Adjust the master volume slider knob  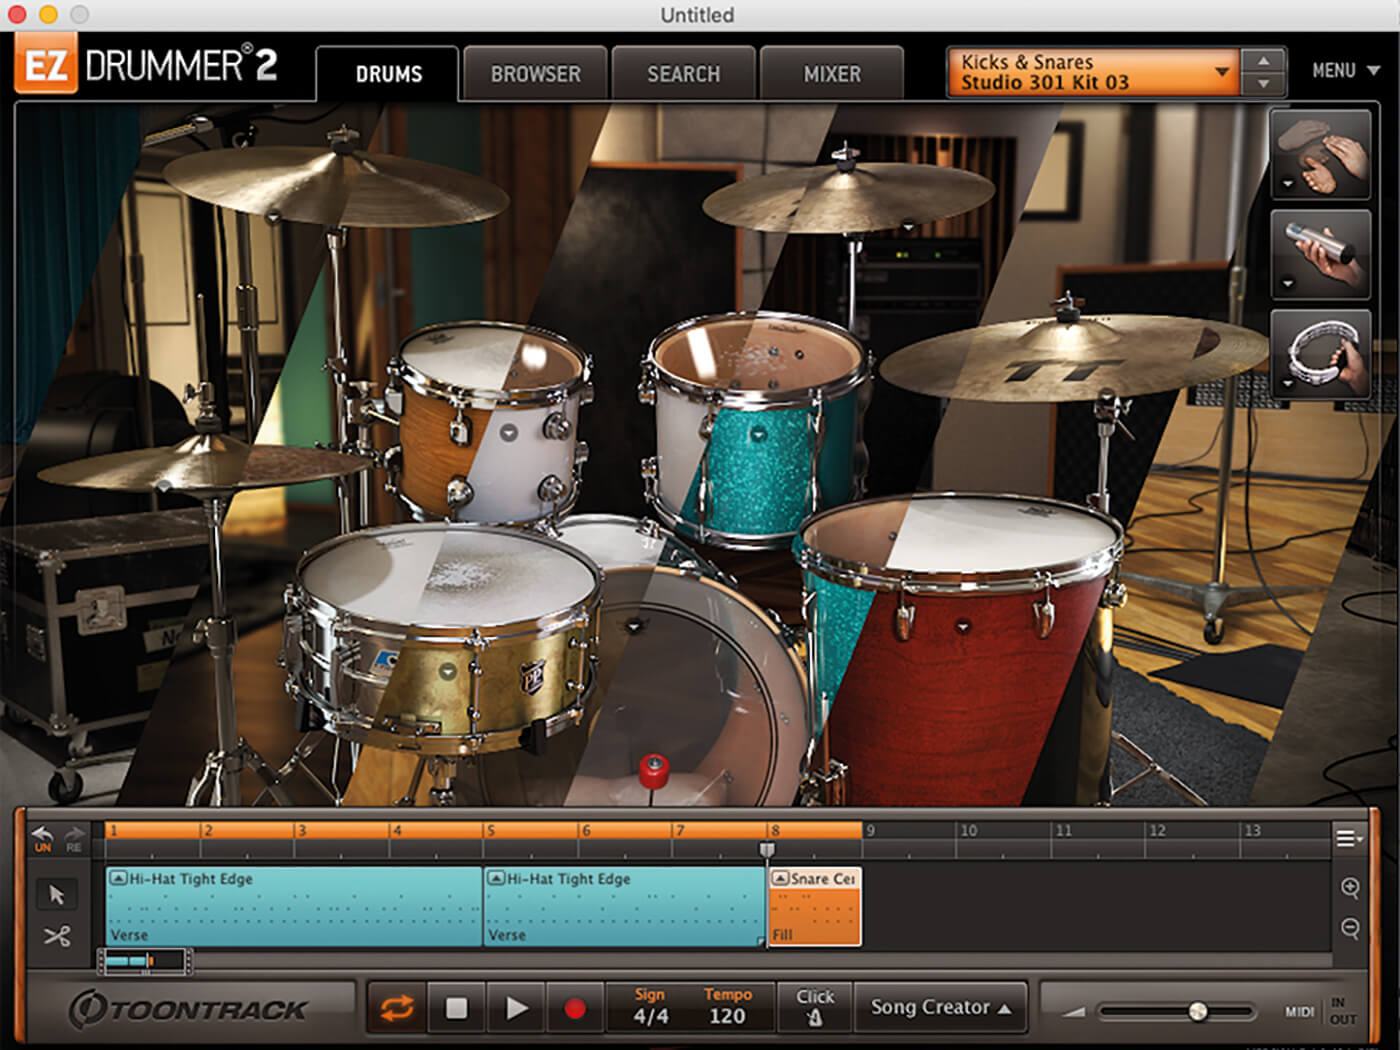[x=1198, y=1012]
